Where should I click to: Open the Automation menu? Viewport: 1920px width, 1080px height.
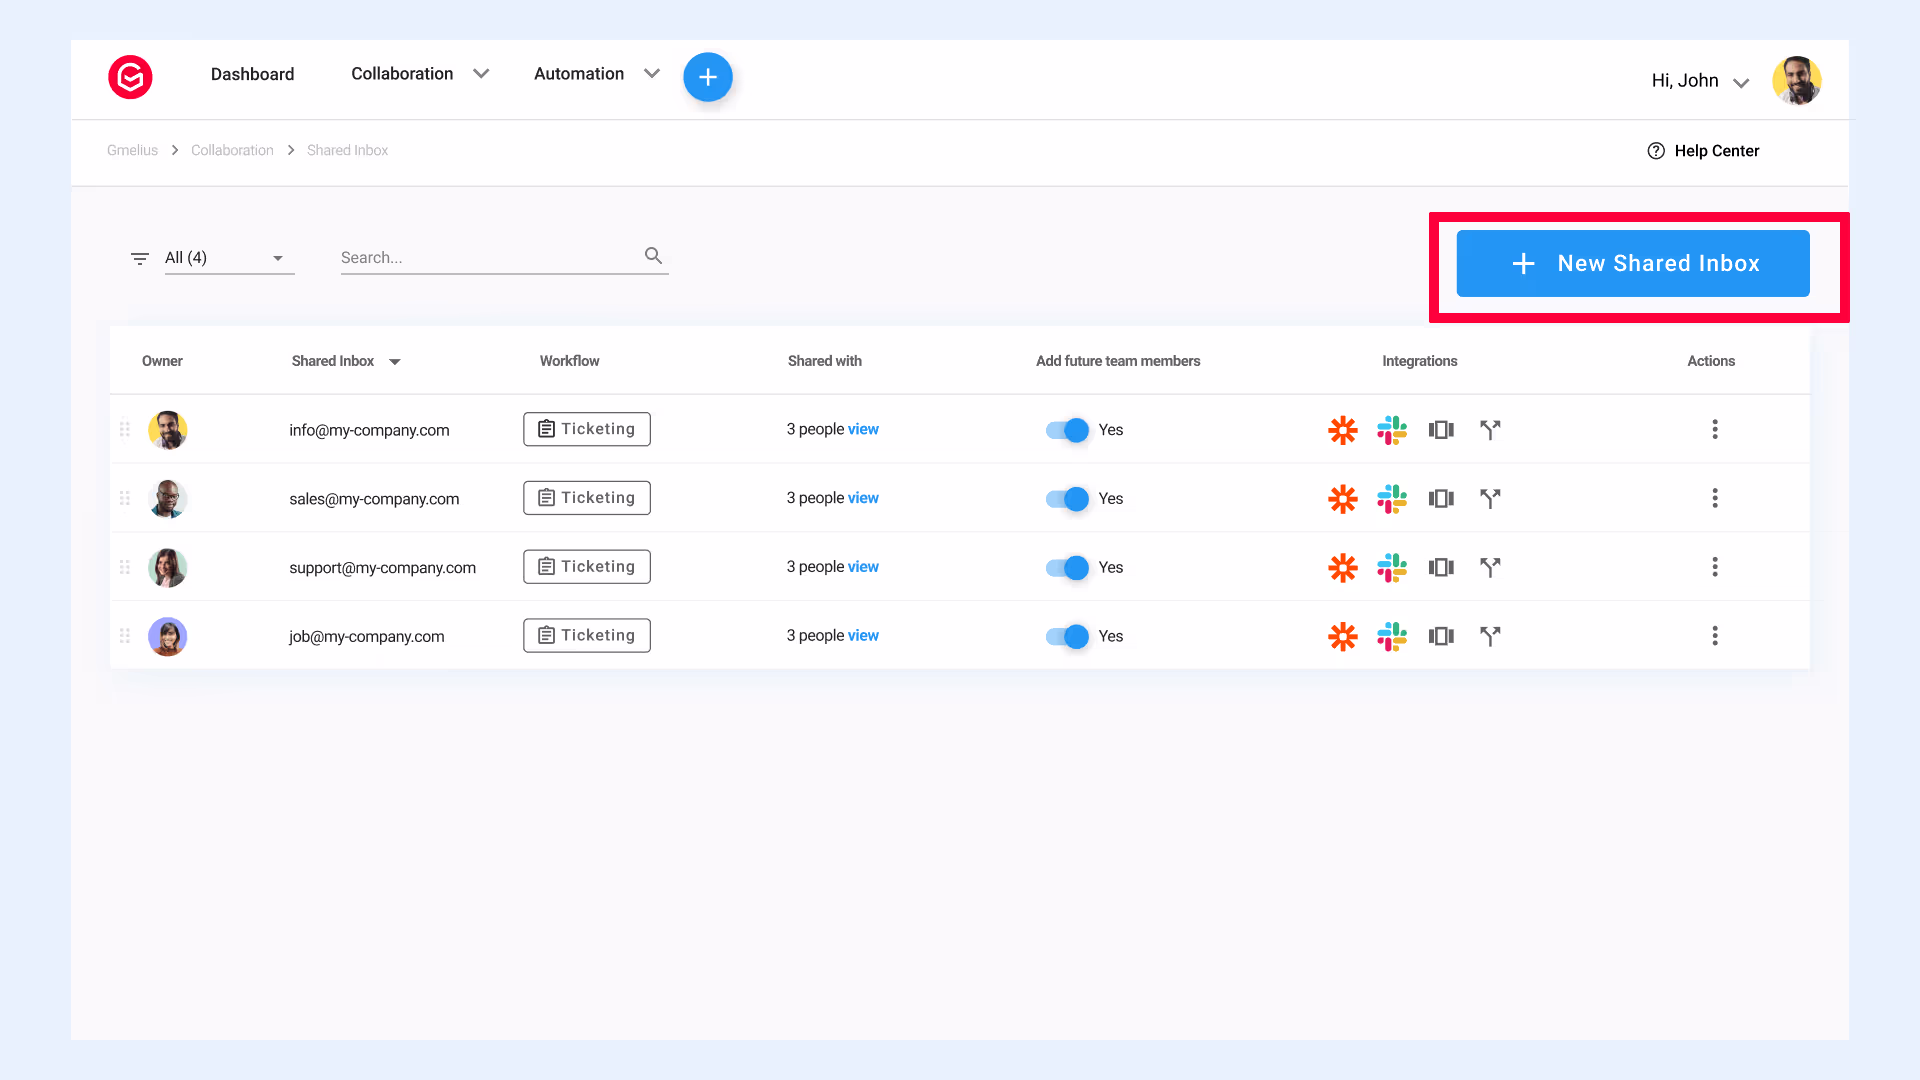click(596, 73)
